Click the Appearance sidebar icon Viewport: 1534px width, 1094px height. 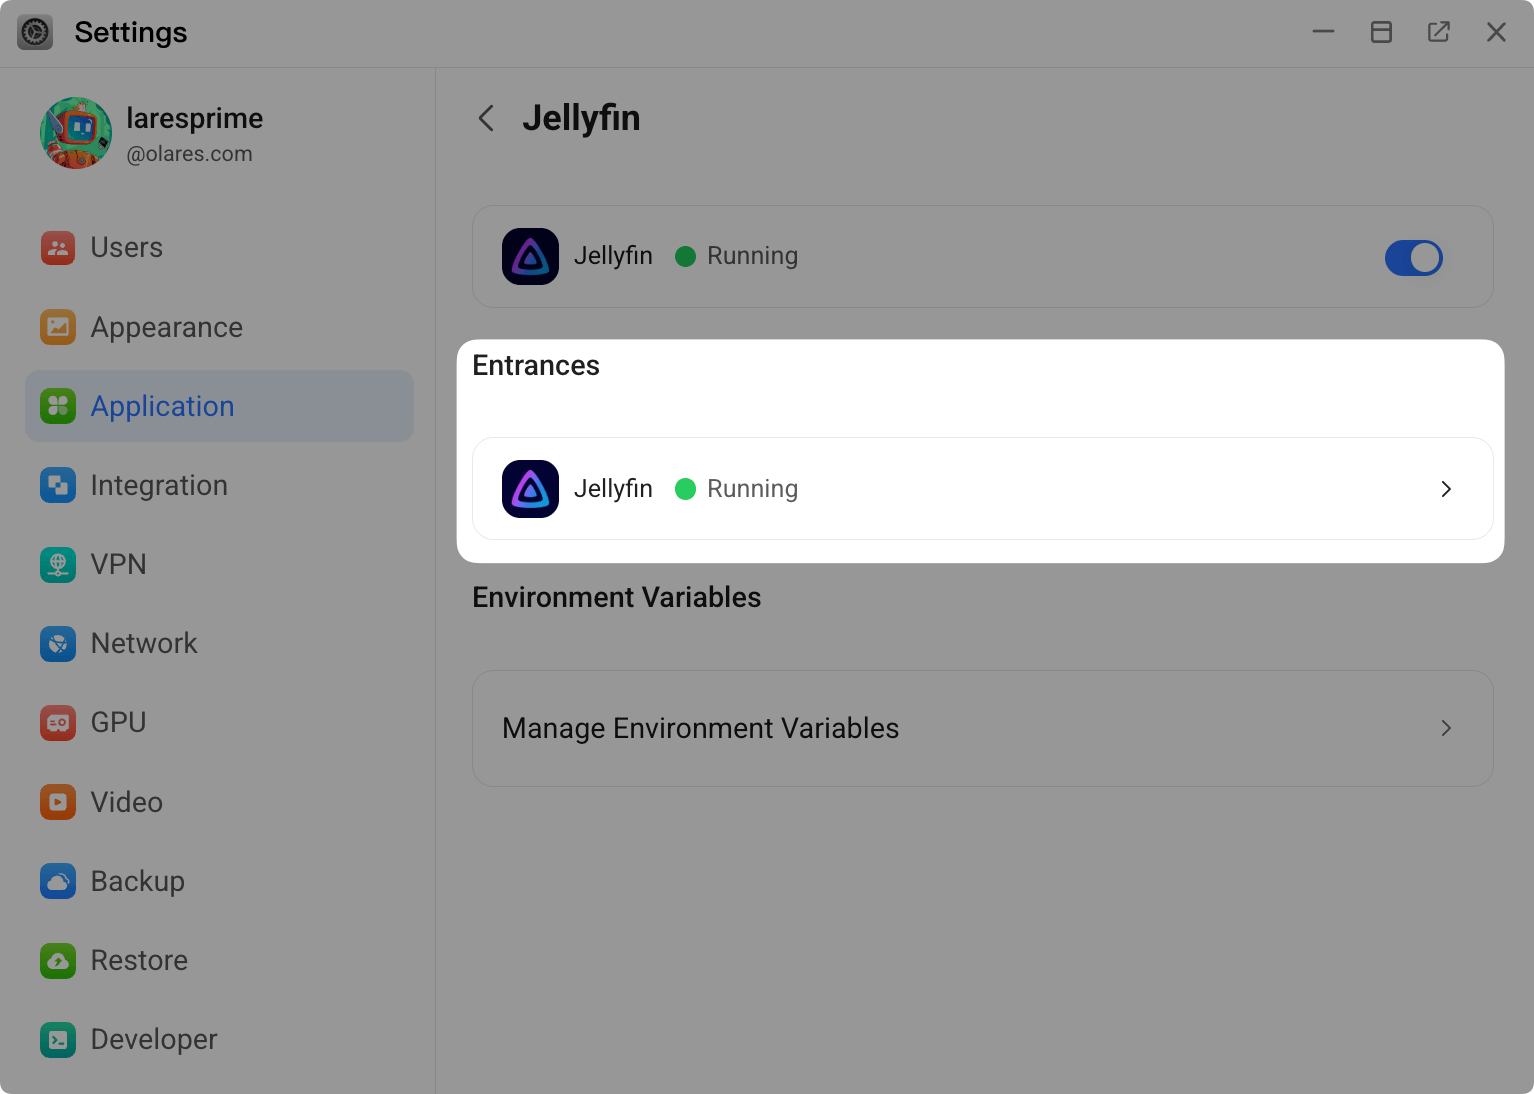pos(58,327)
